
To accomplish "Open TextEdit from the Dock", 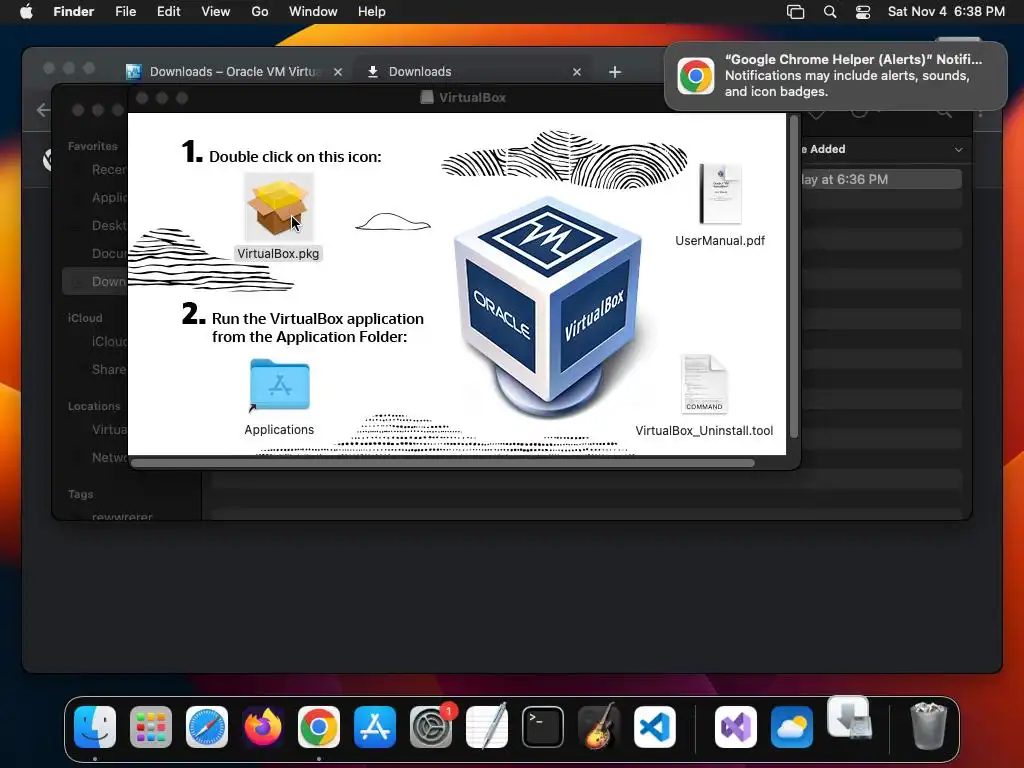I will pyautogui.click(x=487, y=727).
